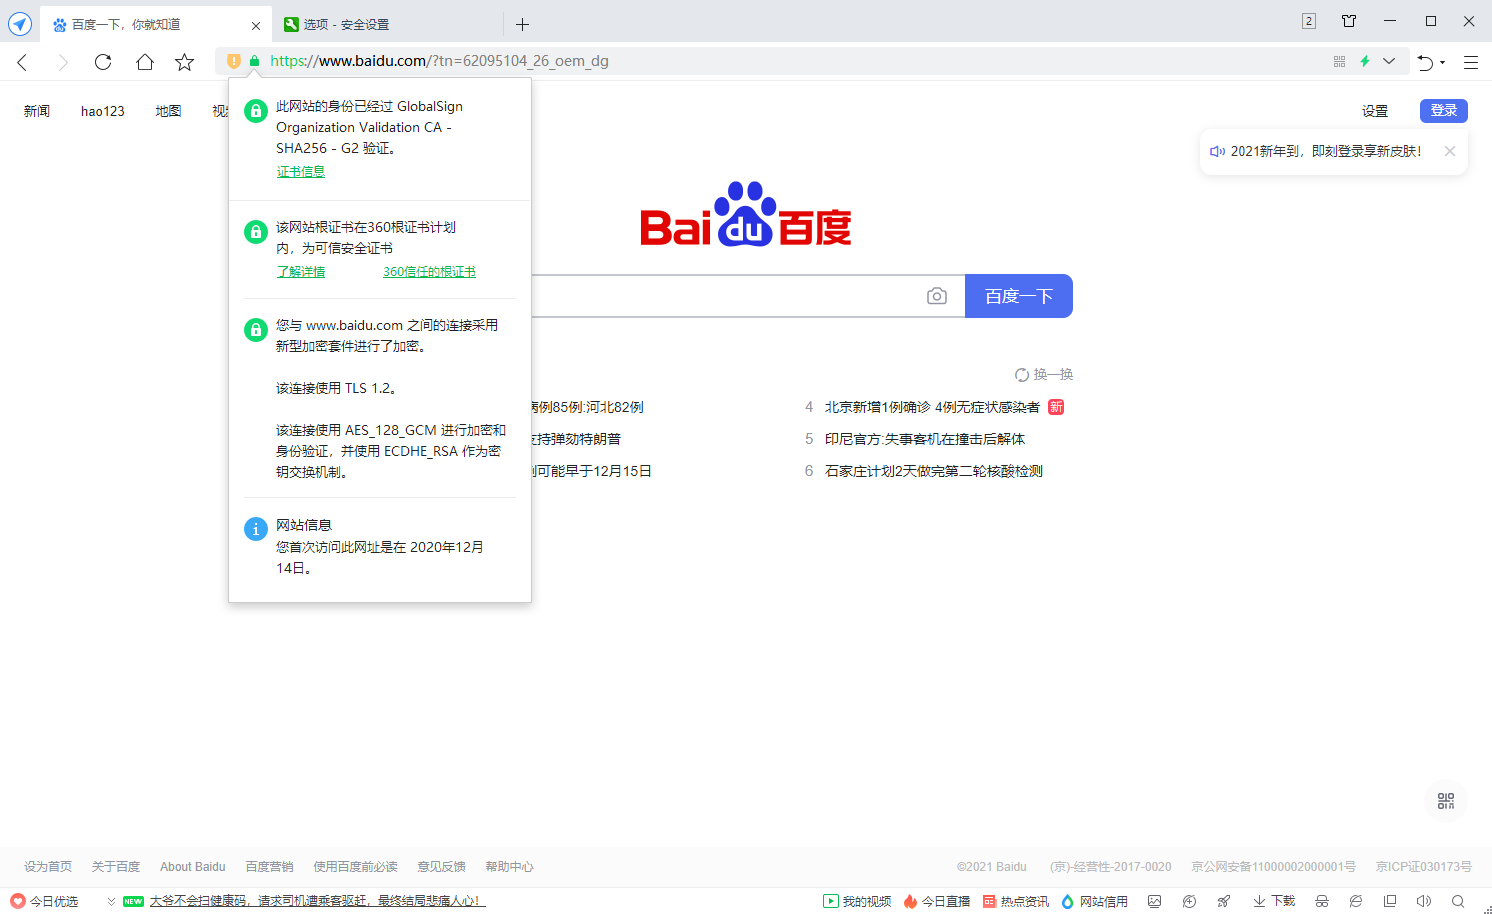Click the camera image-search icon

[x=937, y=296]
